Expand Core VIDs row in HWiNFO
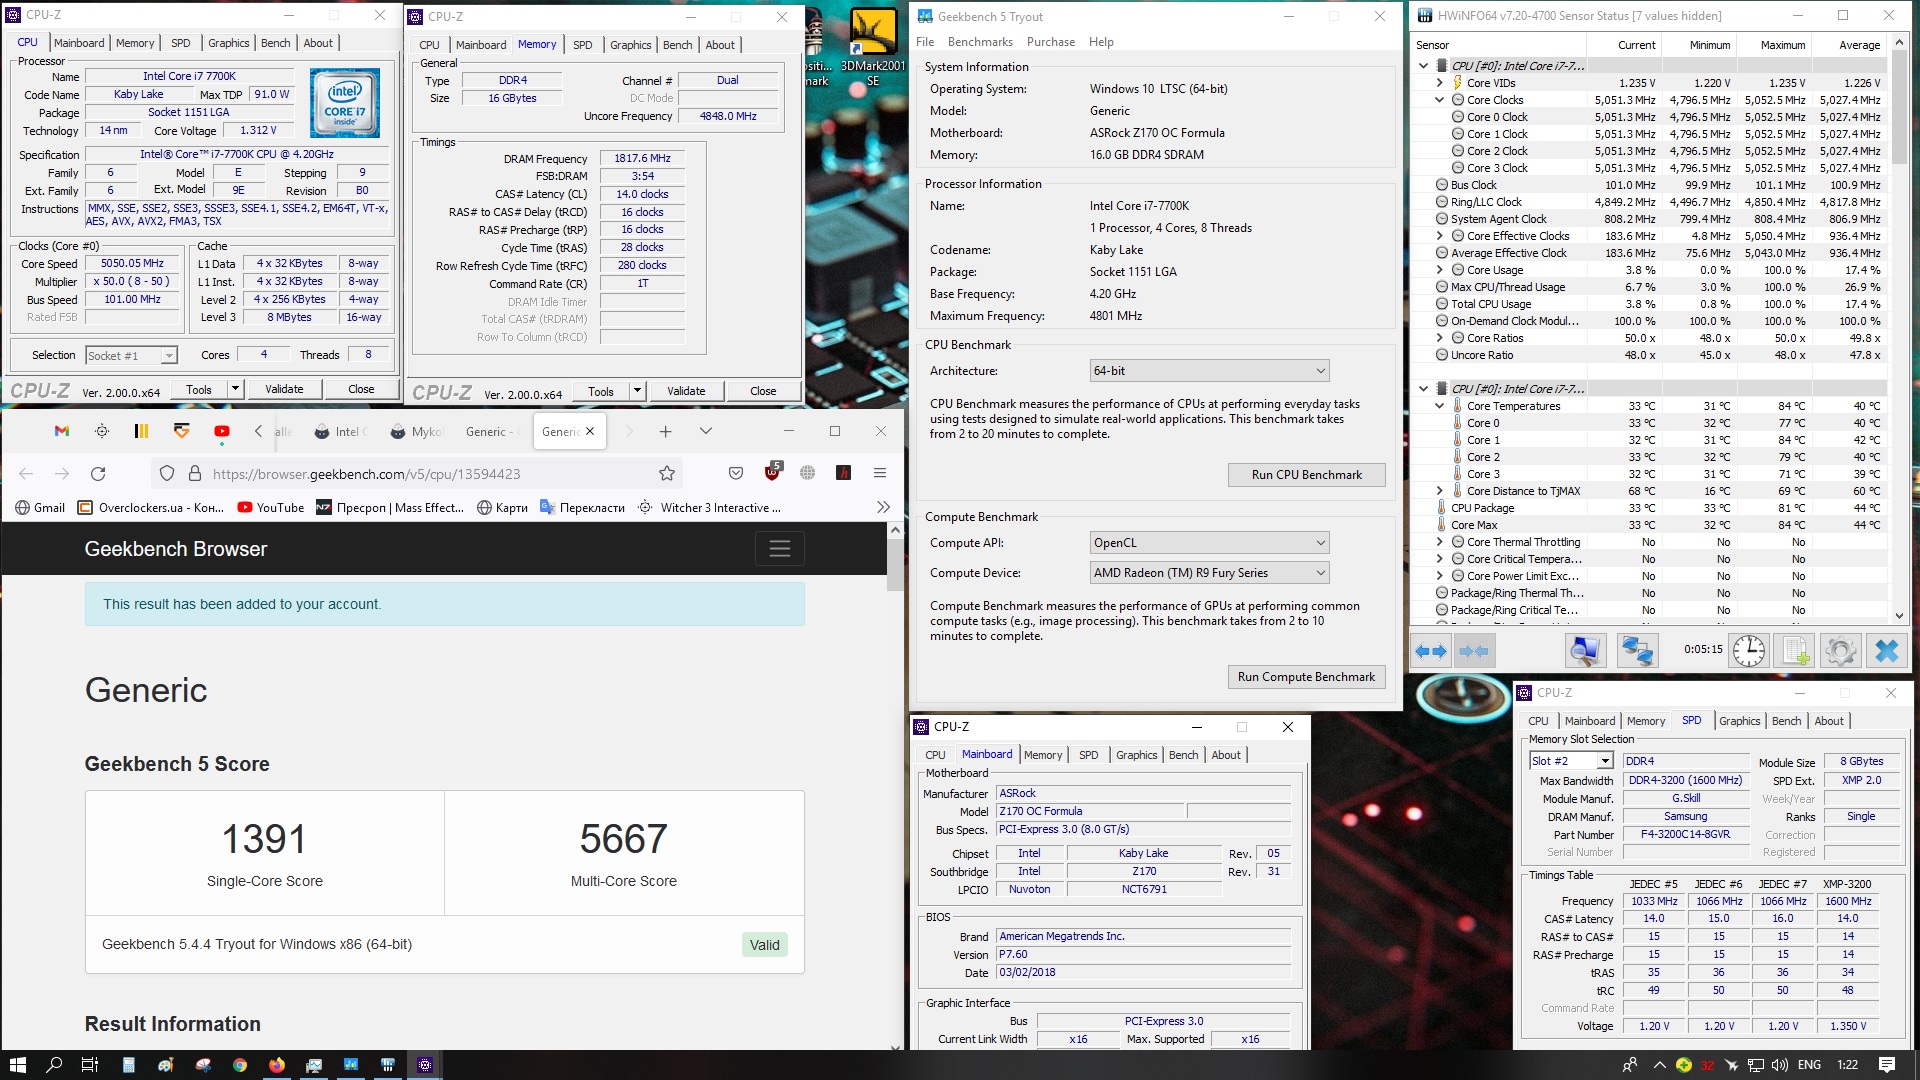1920x1080 pixels. pos(1440,83)
